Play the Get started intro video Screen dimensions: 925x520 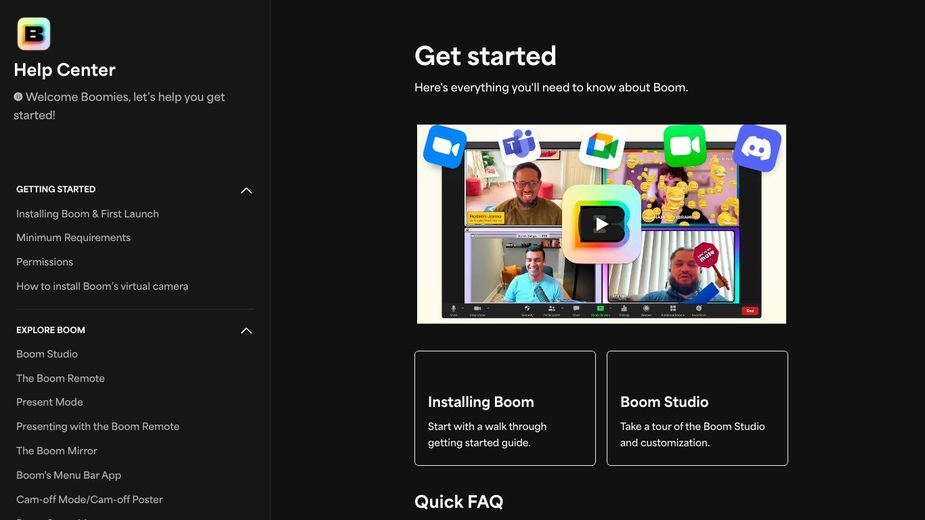pos(601,224)
